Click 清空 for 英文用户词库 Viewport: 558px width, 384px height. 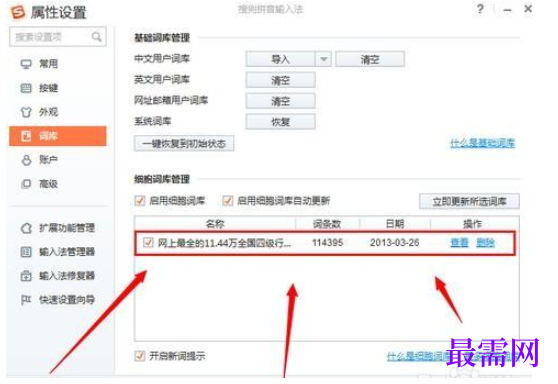[x=280, y=80]
